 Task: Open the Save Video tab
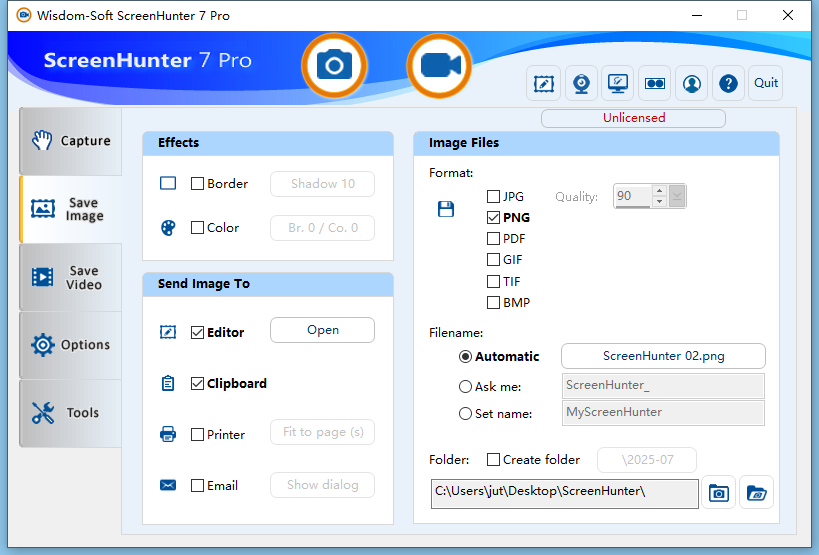coord(71,277)
